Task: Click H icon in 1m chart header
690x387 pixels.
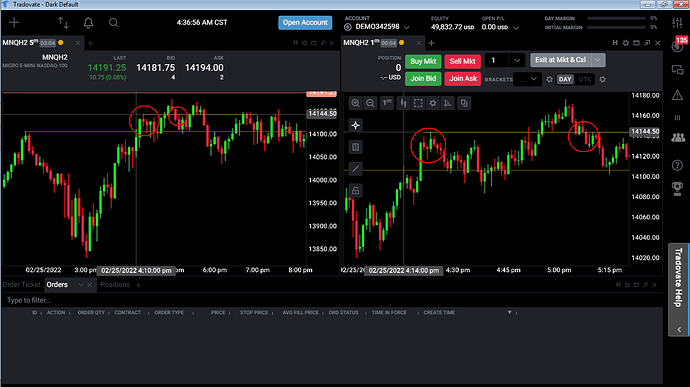Action: click(615, 43)
